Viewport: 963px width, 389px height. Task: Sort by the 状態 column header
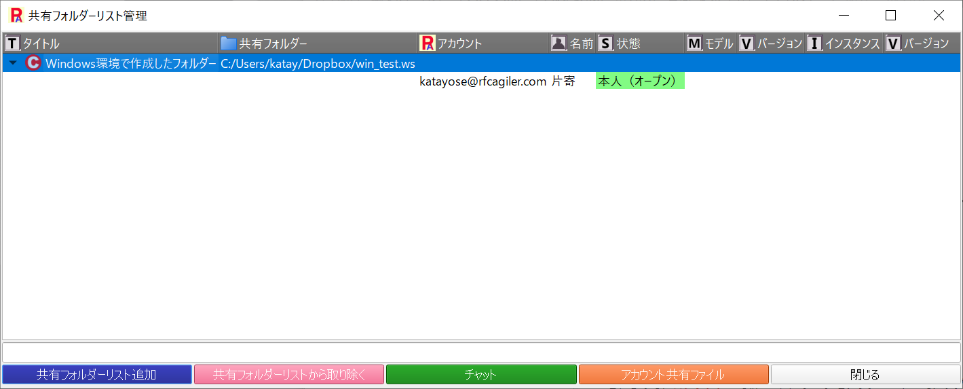coord(640,44)
